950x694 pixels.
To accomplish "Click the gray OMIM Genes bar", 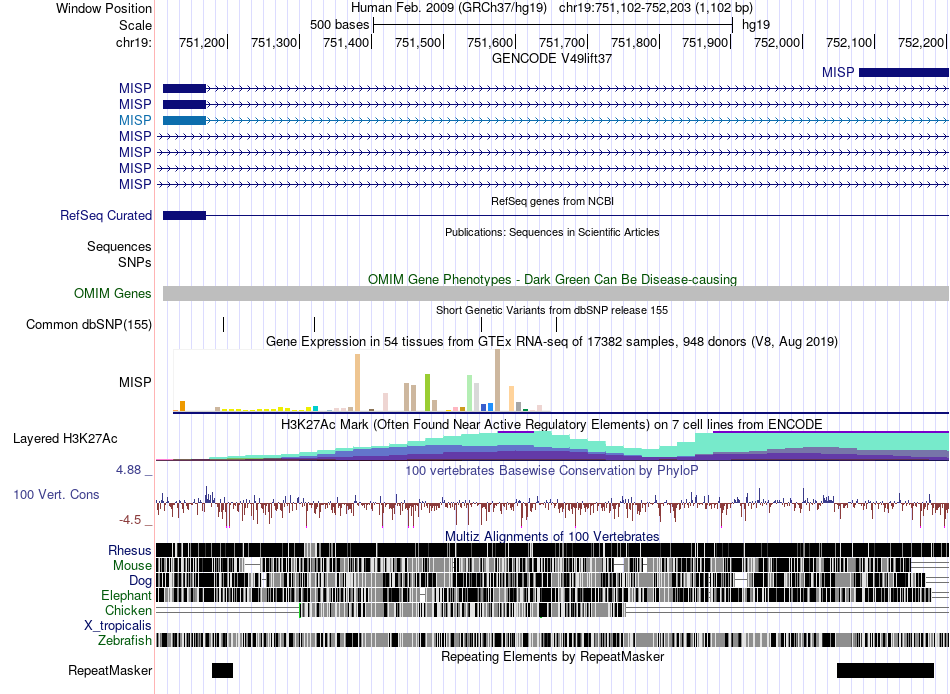I will (x=556, y=293).
